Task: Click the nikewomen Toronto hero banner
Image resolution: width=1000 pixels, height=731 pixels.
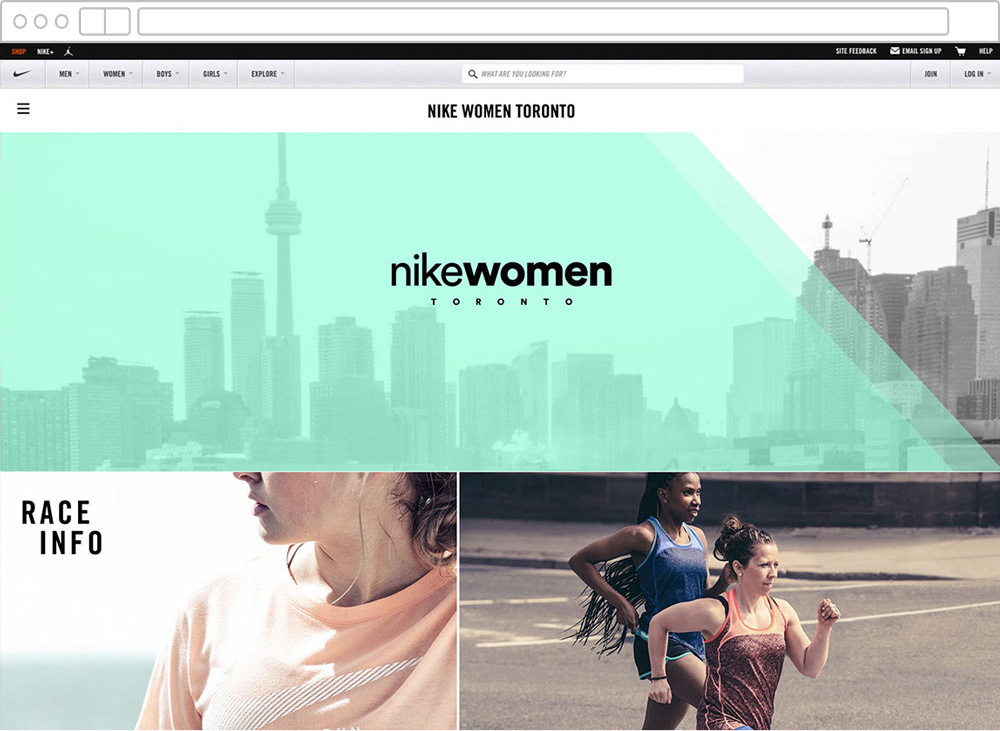Action: [500, 302]
